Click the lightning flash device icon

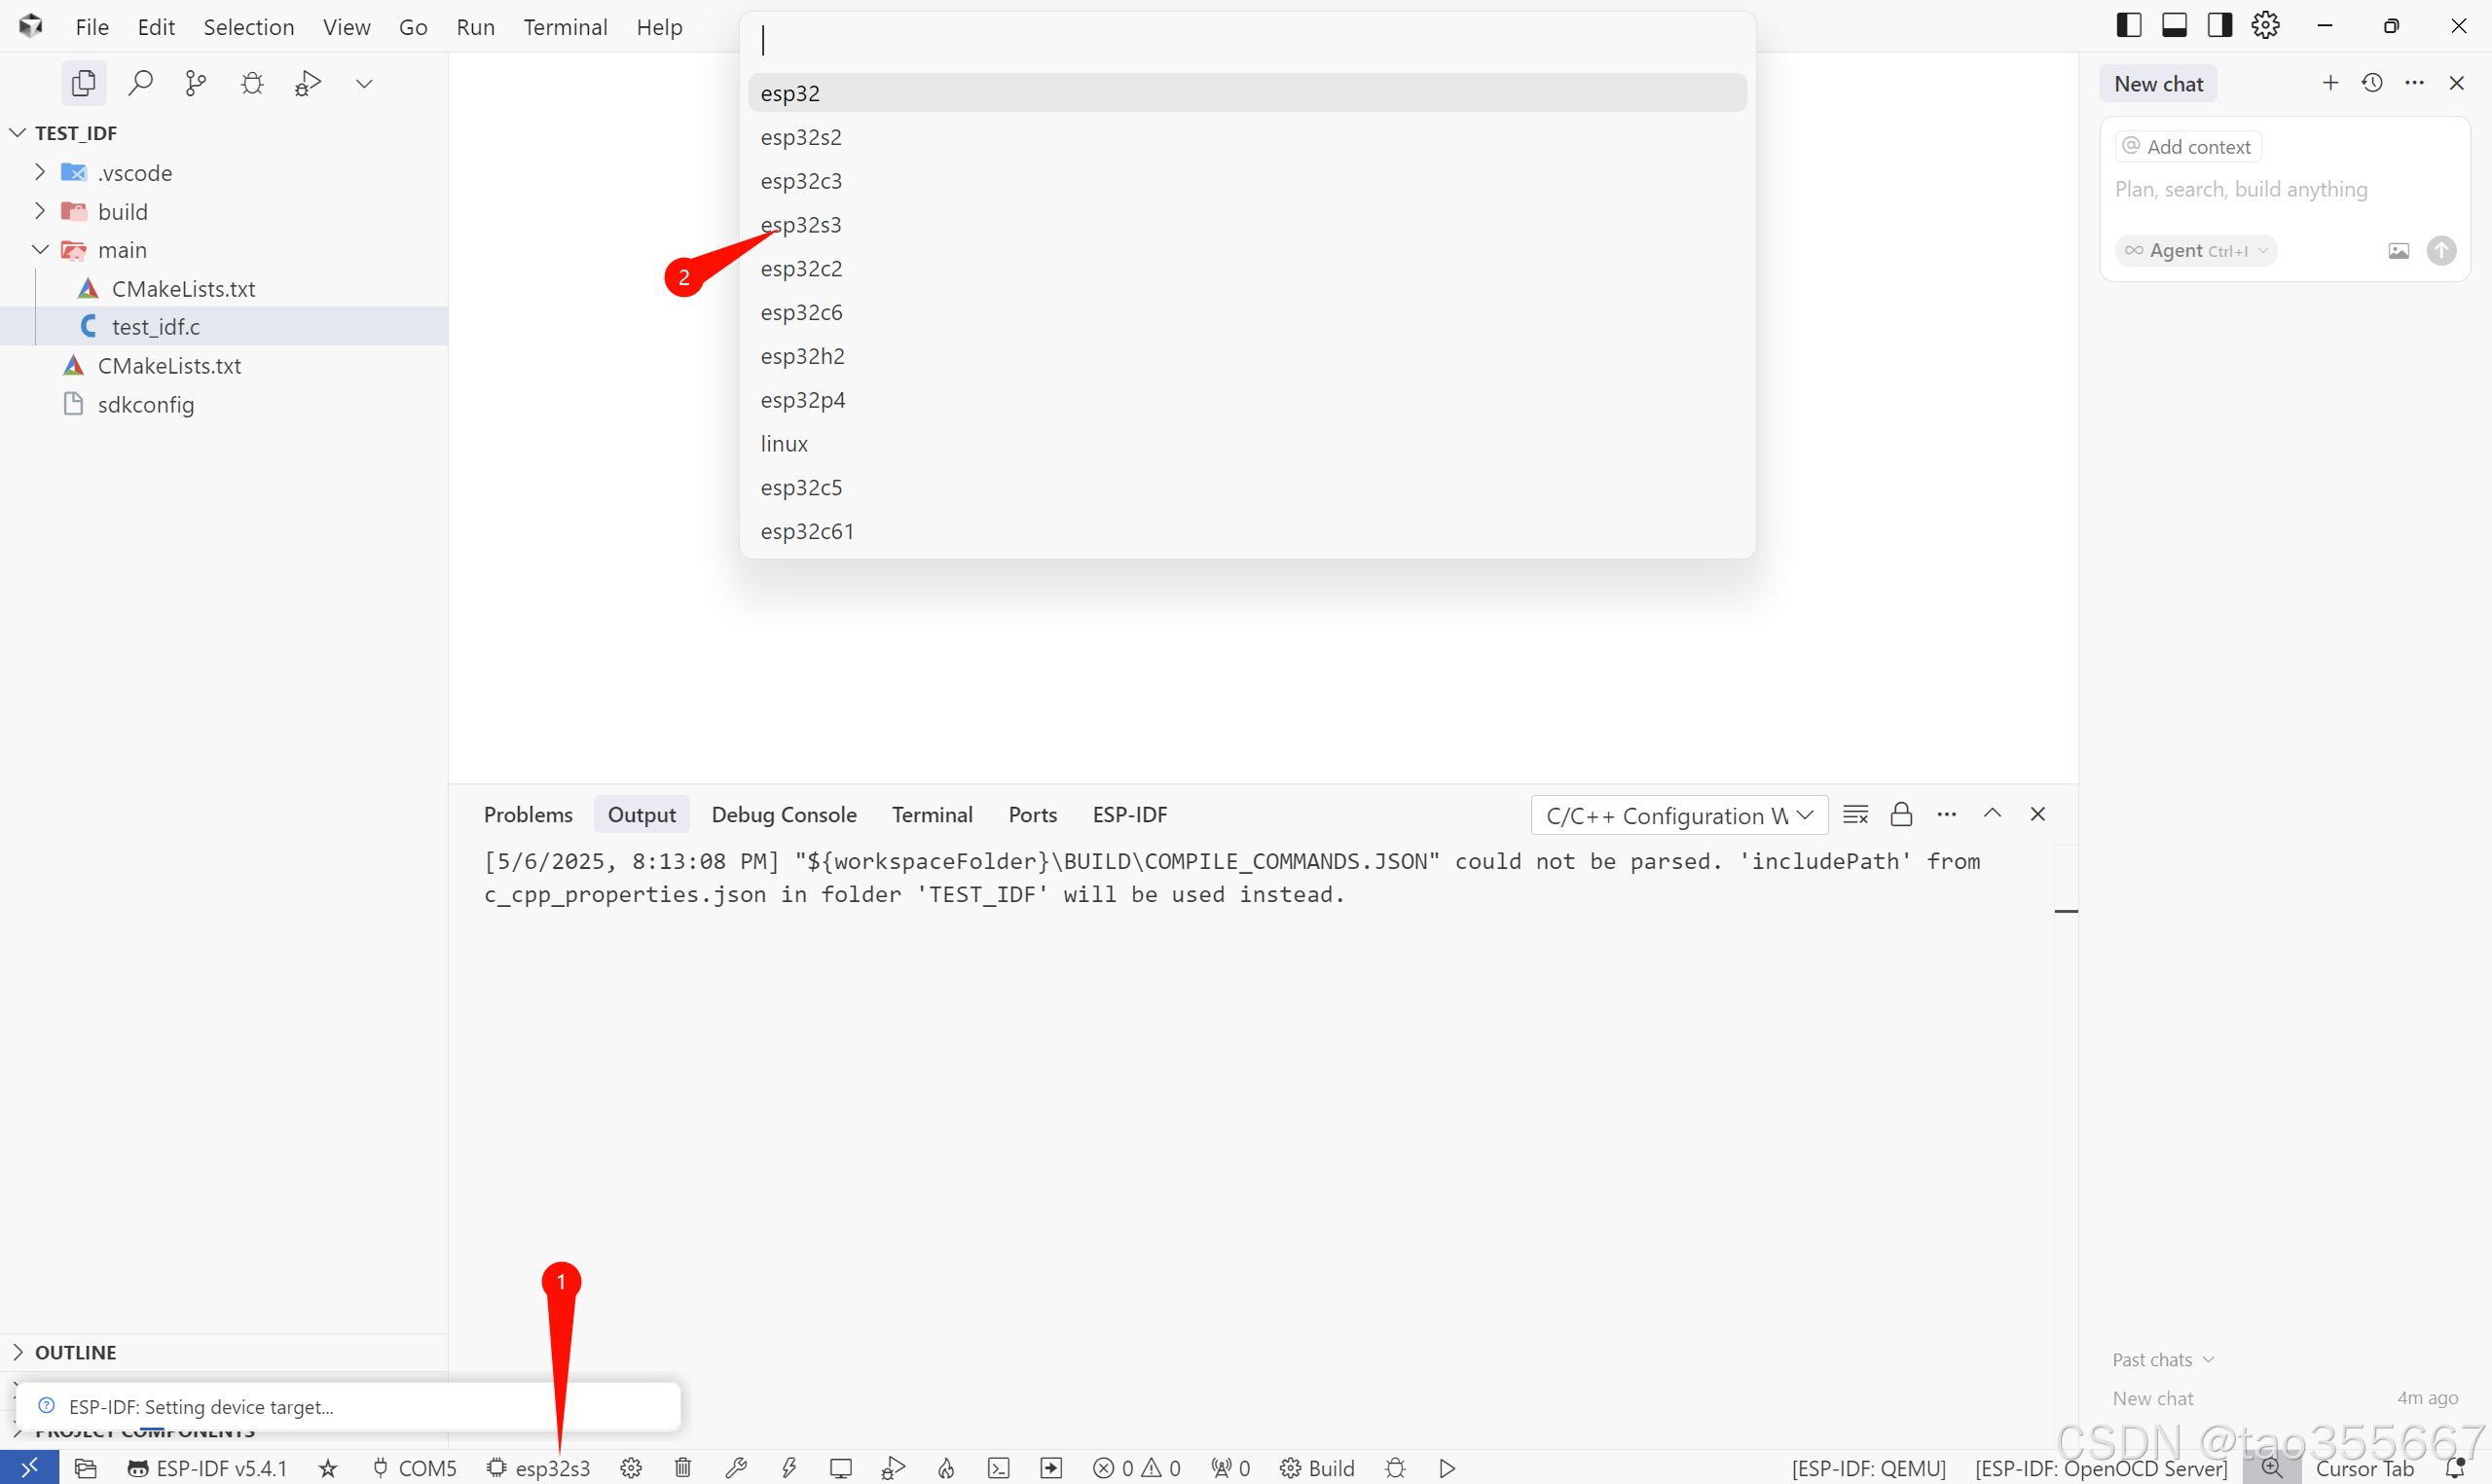[x=789, y=1467]
